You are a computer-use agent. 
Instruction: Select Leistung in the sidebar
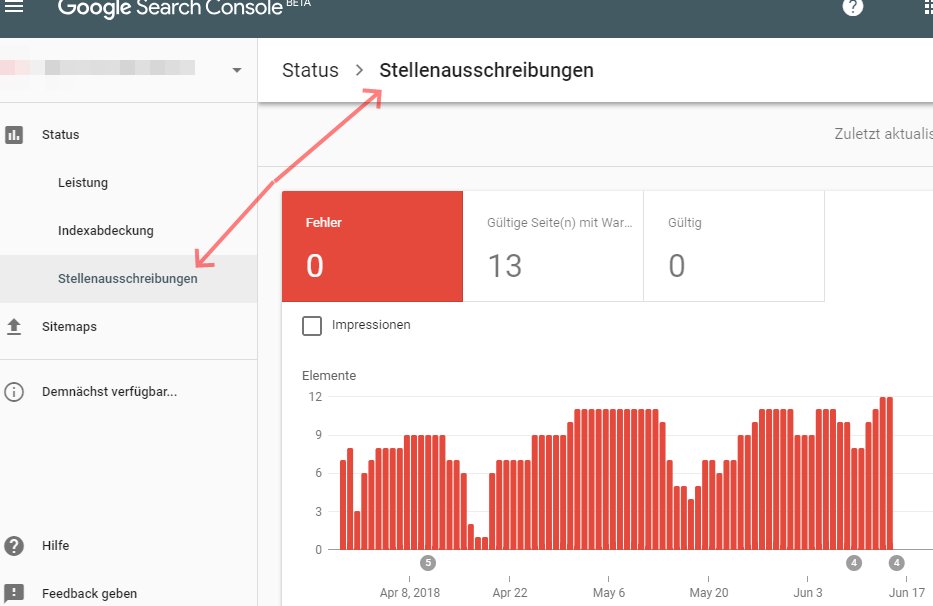click(x=83, y=182)
